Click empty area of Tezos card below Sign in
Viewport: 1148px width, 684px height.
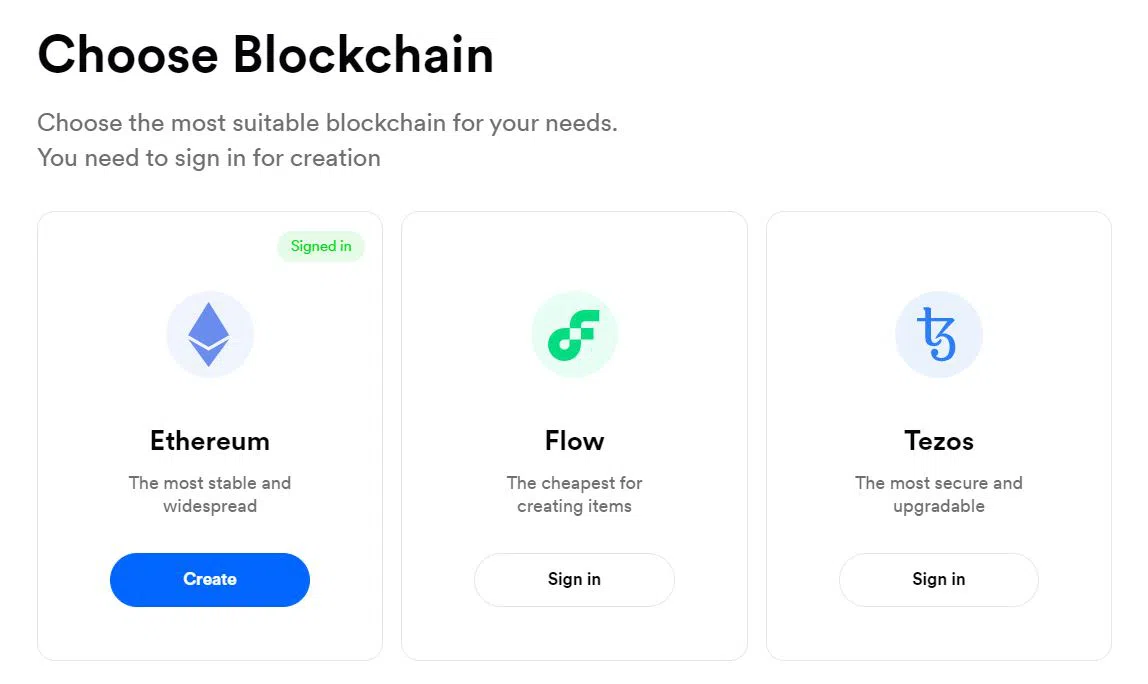click(939, 633)
